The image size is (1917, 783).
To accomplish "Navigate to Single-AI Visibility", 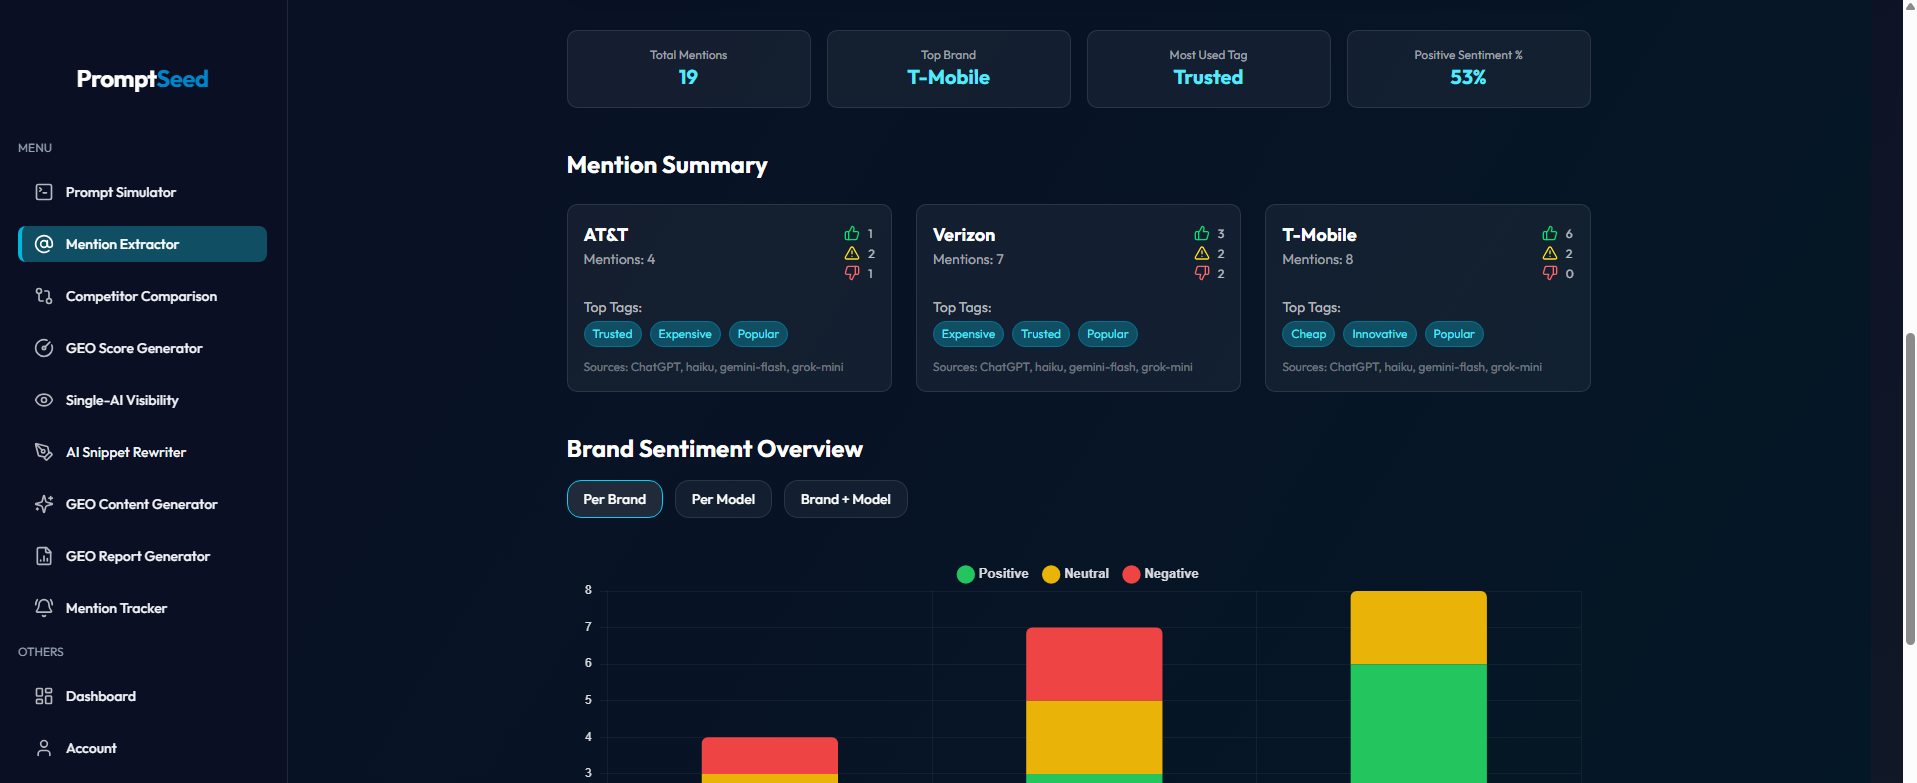I will [x=142, y=400].
